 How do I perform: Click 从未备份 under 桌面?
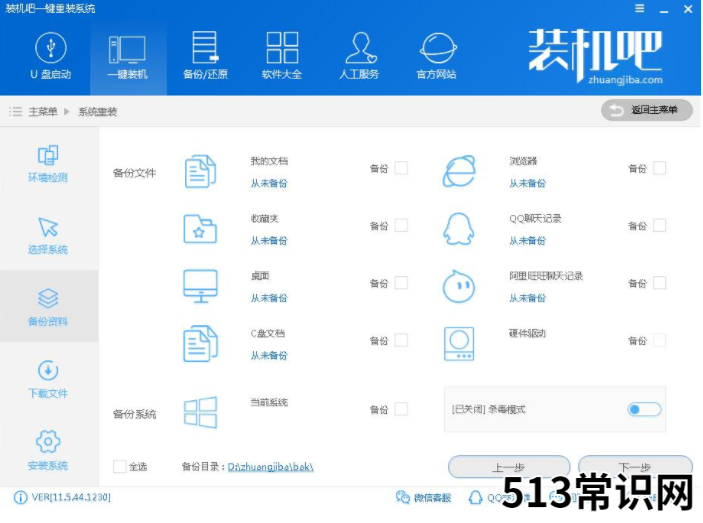269,298
